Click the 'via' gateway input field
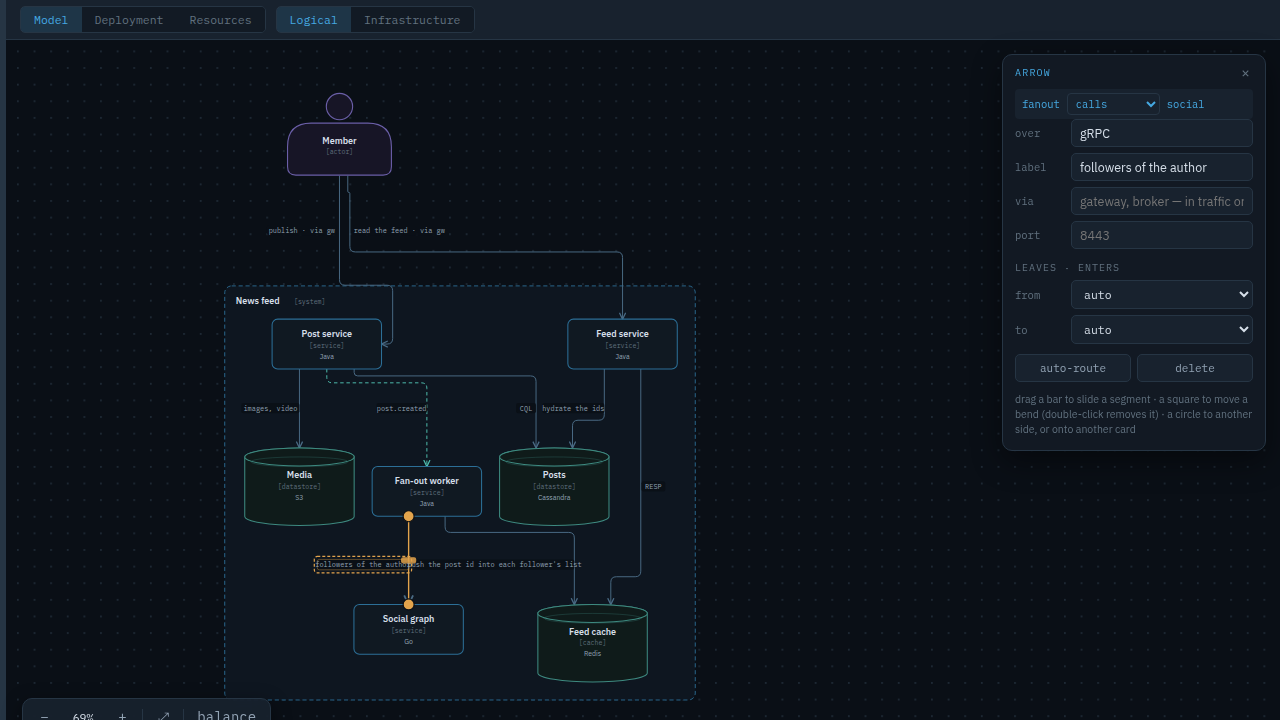 point(1162,201)
